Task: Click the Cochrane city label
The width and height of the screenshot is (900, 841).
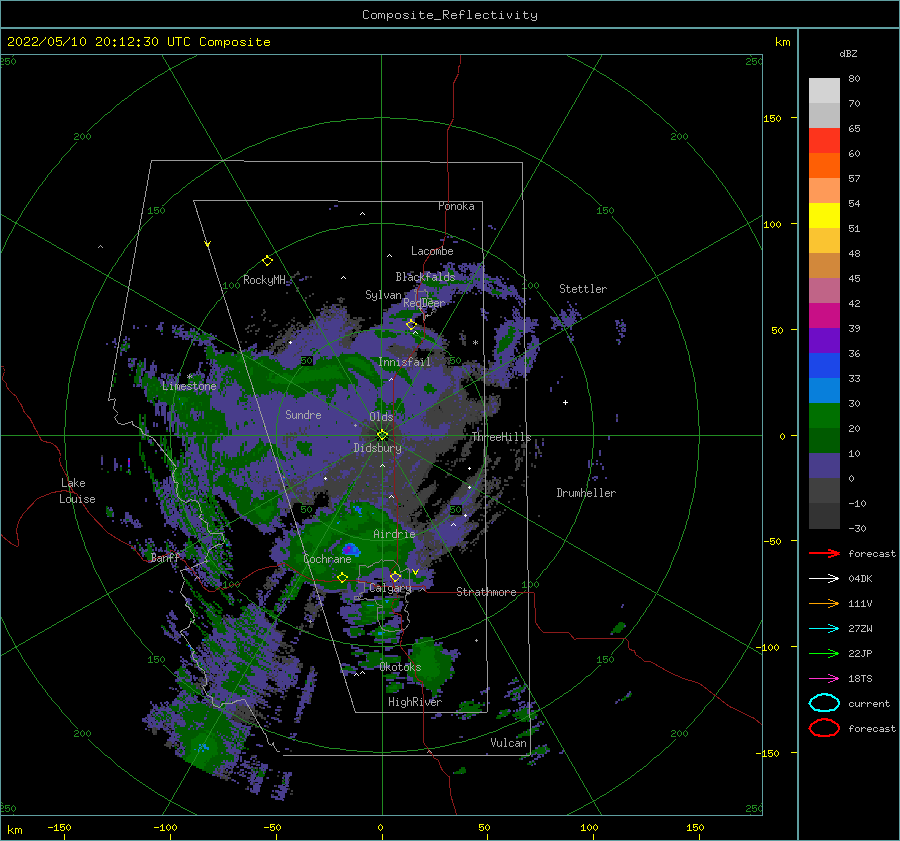Action: (x=327, y=559)
